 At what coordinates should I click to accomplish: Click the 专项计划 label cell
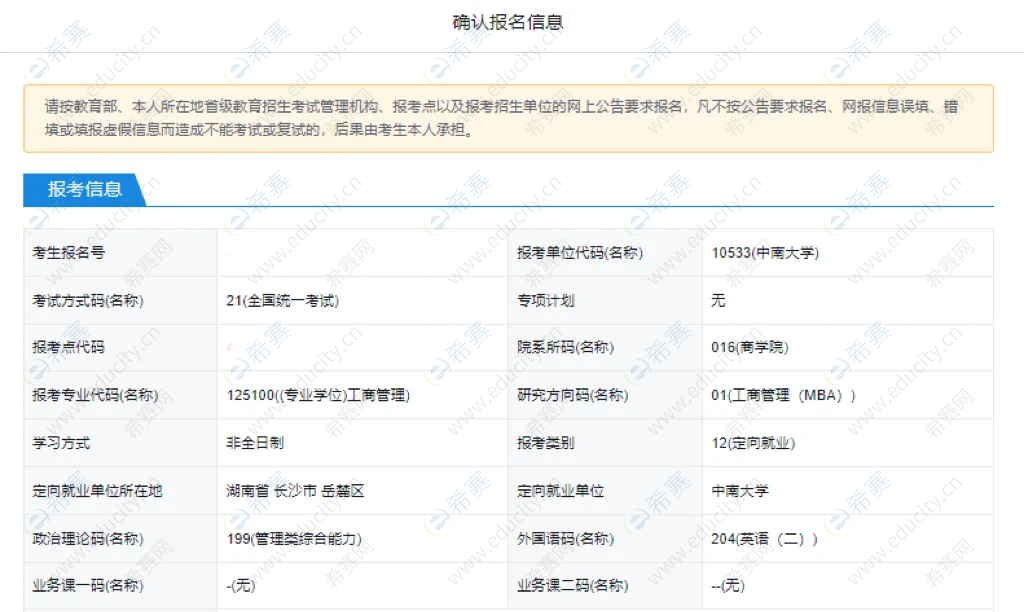click(546, 301)
